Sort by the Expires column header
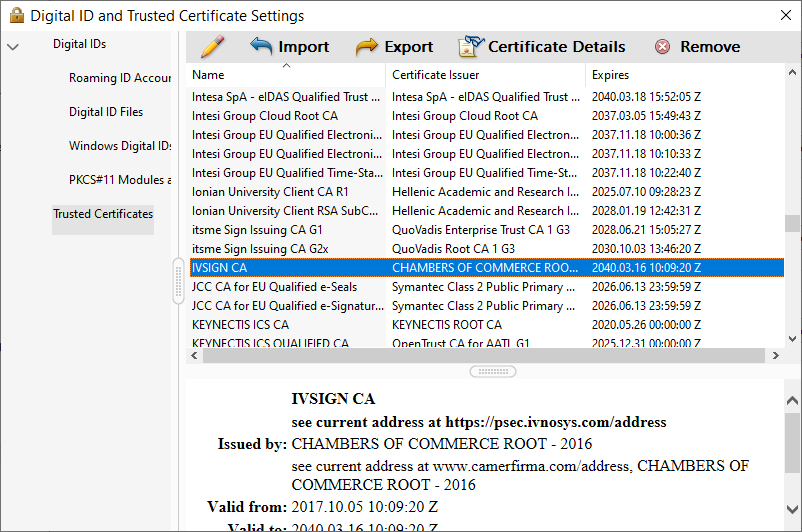 [684, 75]
